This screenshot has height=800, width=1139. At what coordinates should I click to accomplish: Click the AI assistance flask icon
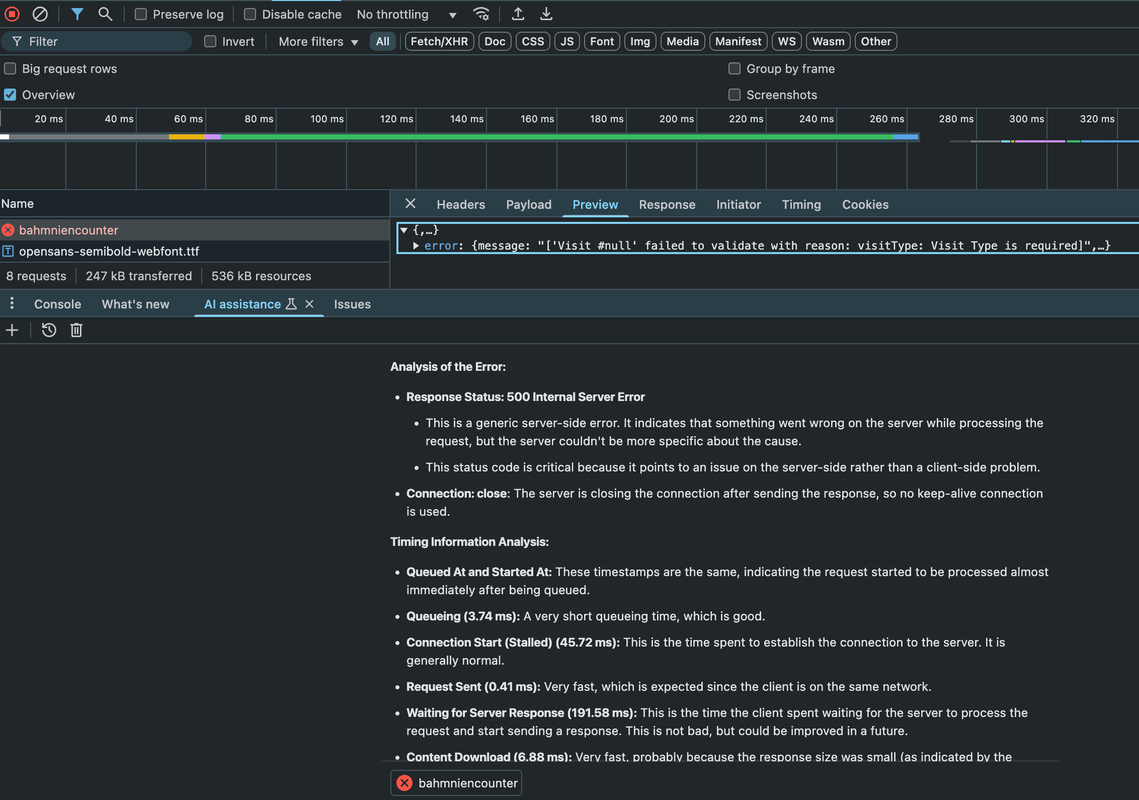[291, 304]
